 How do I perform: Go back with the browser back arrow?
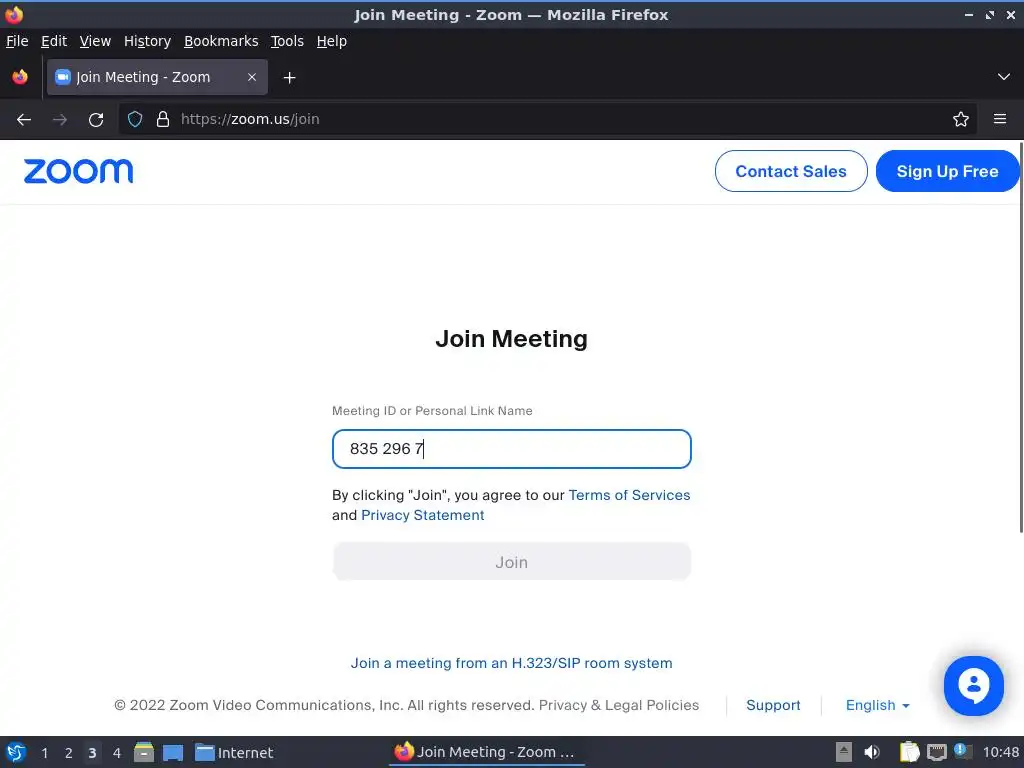[x=24, y=120]
